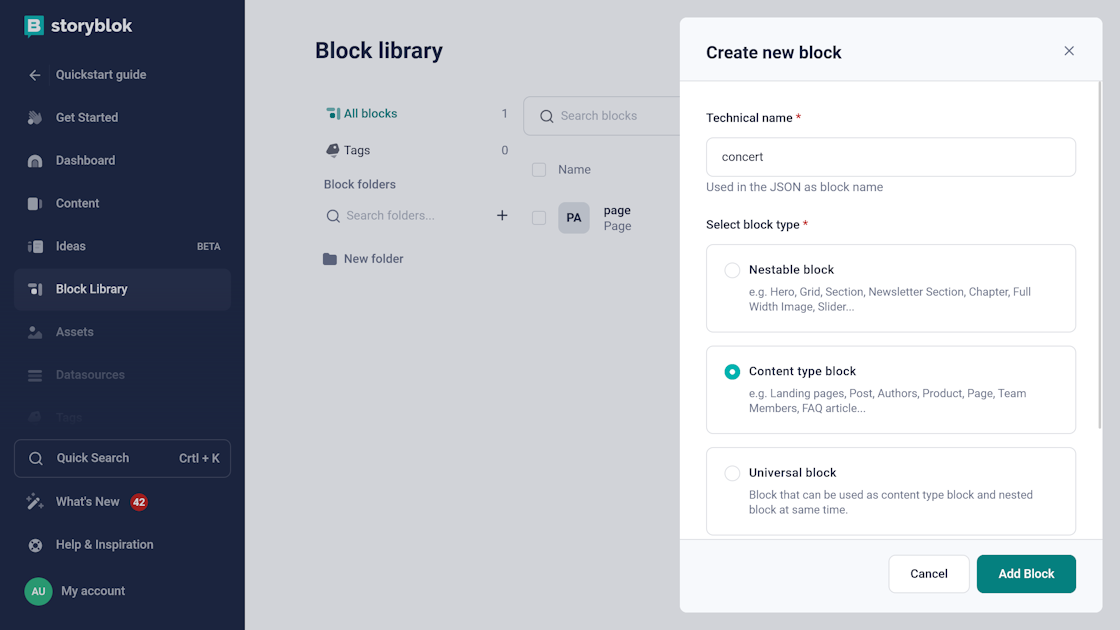The height and width of the screenshot is (630, 1120).
Task: Choose the Universal block type
Action: pos(732,472)
